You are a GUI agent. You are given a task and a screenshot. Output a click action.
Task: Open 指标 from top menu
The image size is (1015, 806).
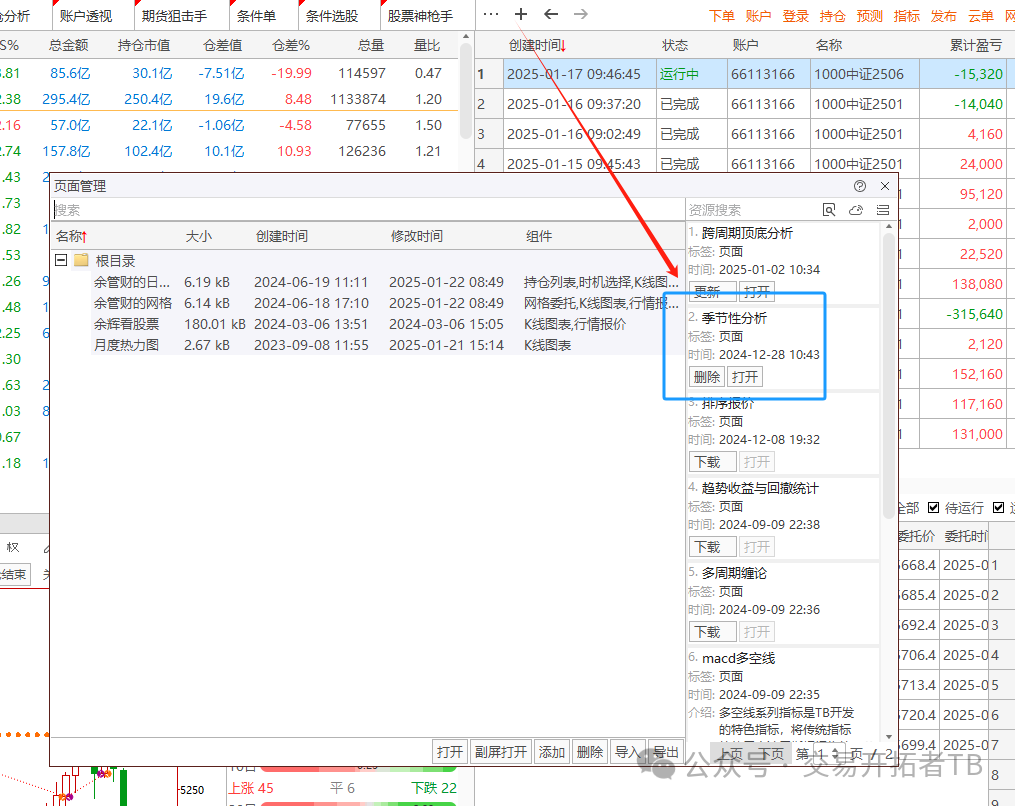point(906,16)
